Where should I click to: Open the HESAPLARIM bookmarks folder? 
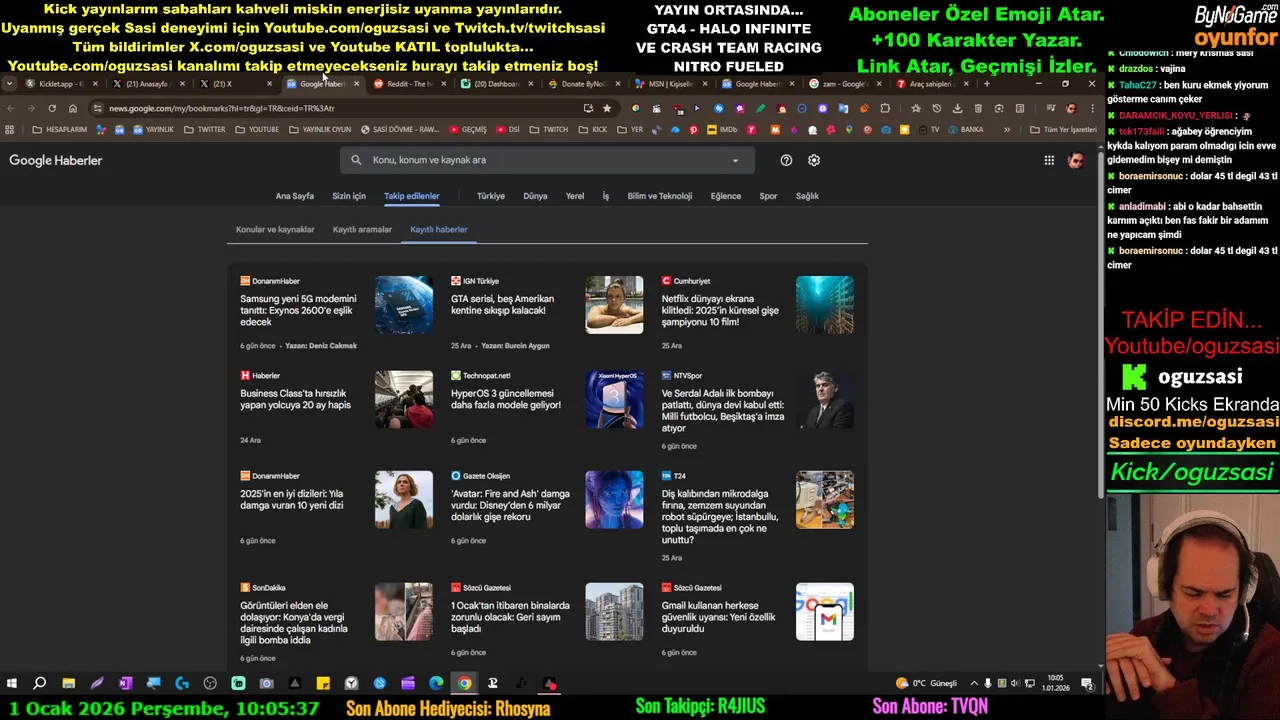(60, 130)
